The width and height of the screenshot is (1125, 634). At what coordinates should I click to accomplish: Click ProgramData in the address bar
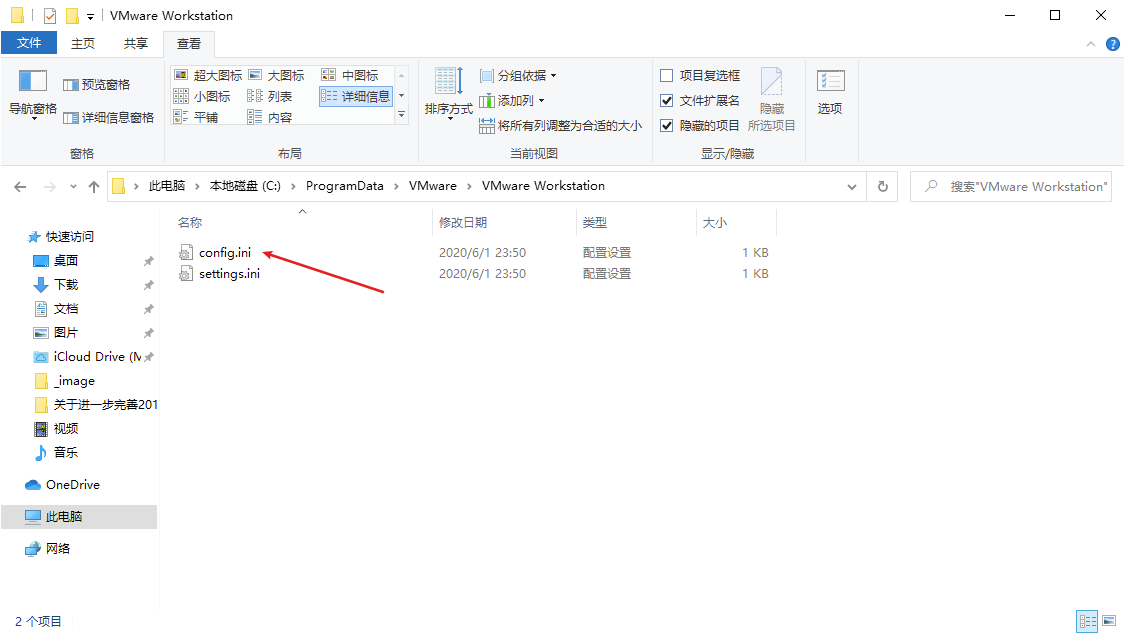coord(344,186)
